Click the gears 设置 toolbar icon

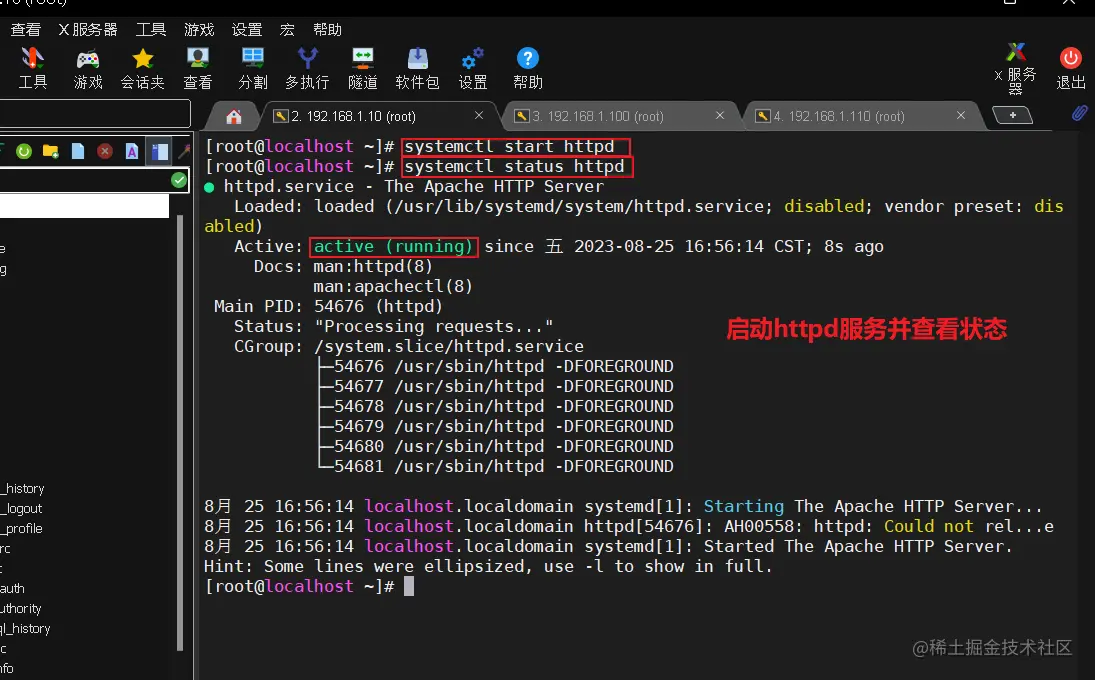pyautogui.click(x=473, y=68)
